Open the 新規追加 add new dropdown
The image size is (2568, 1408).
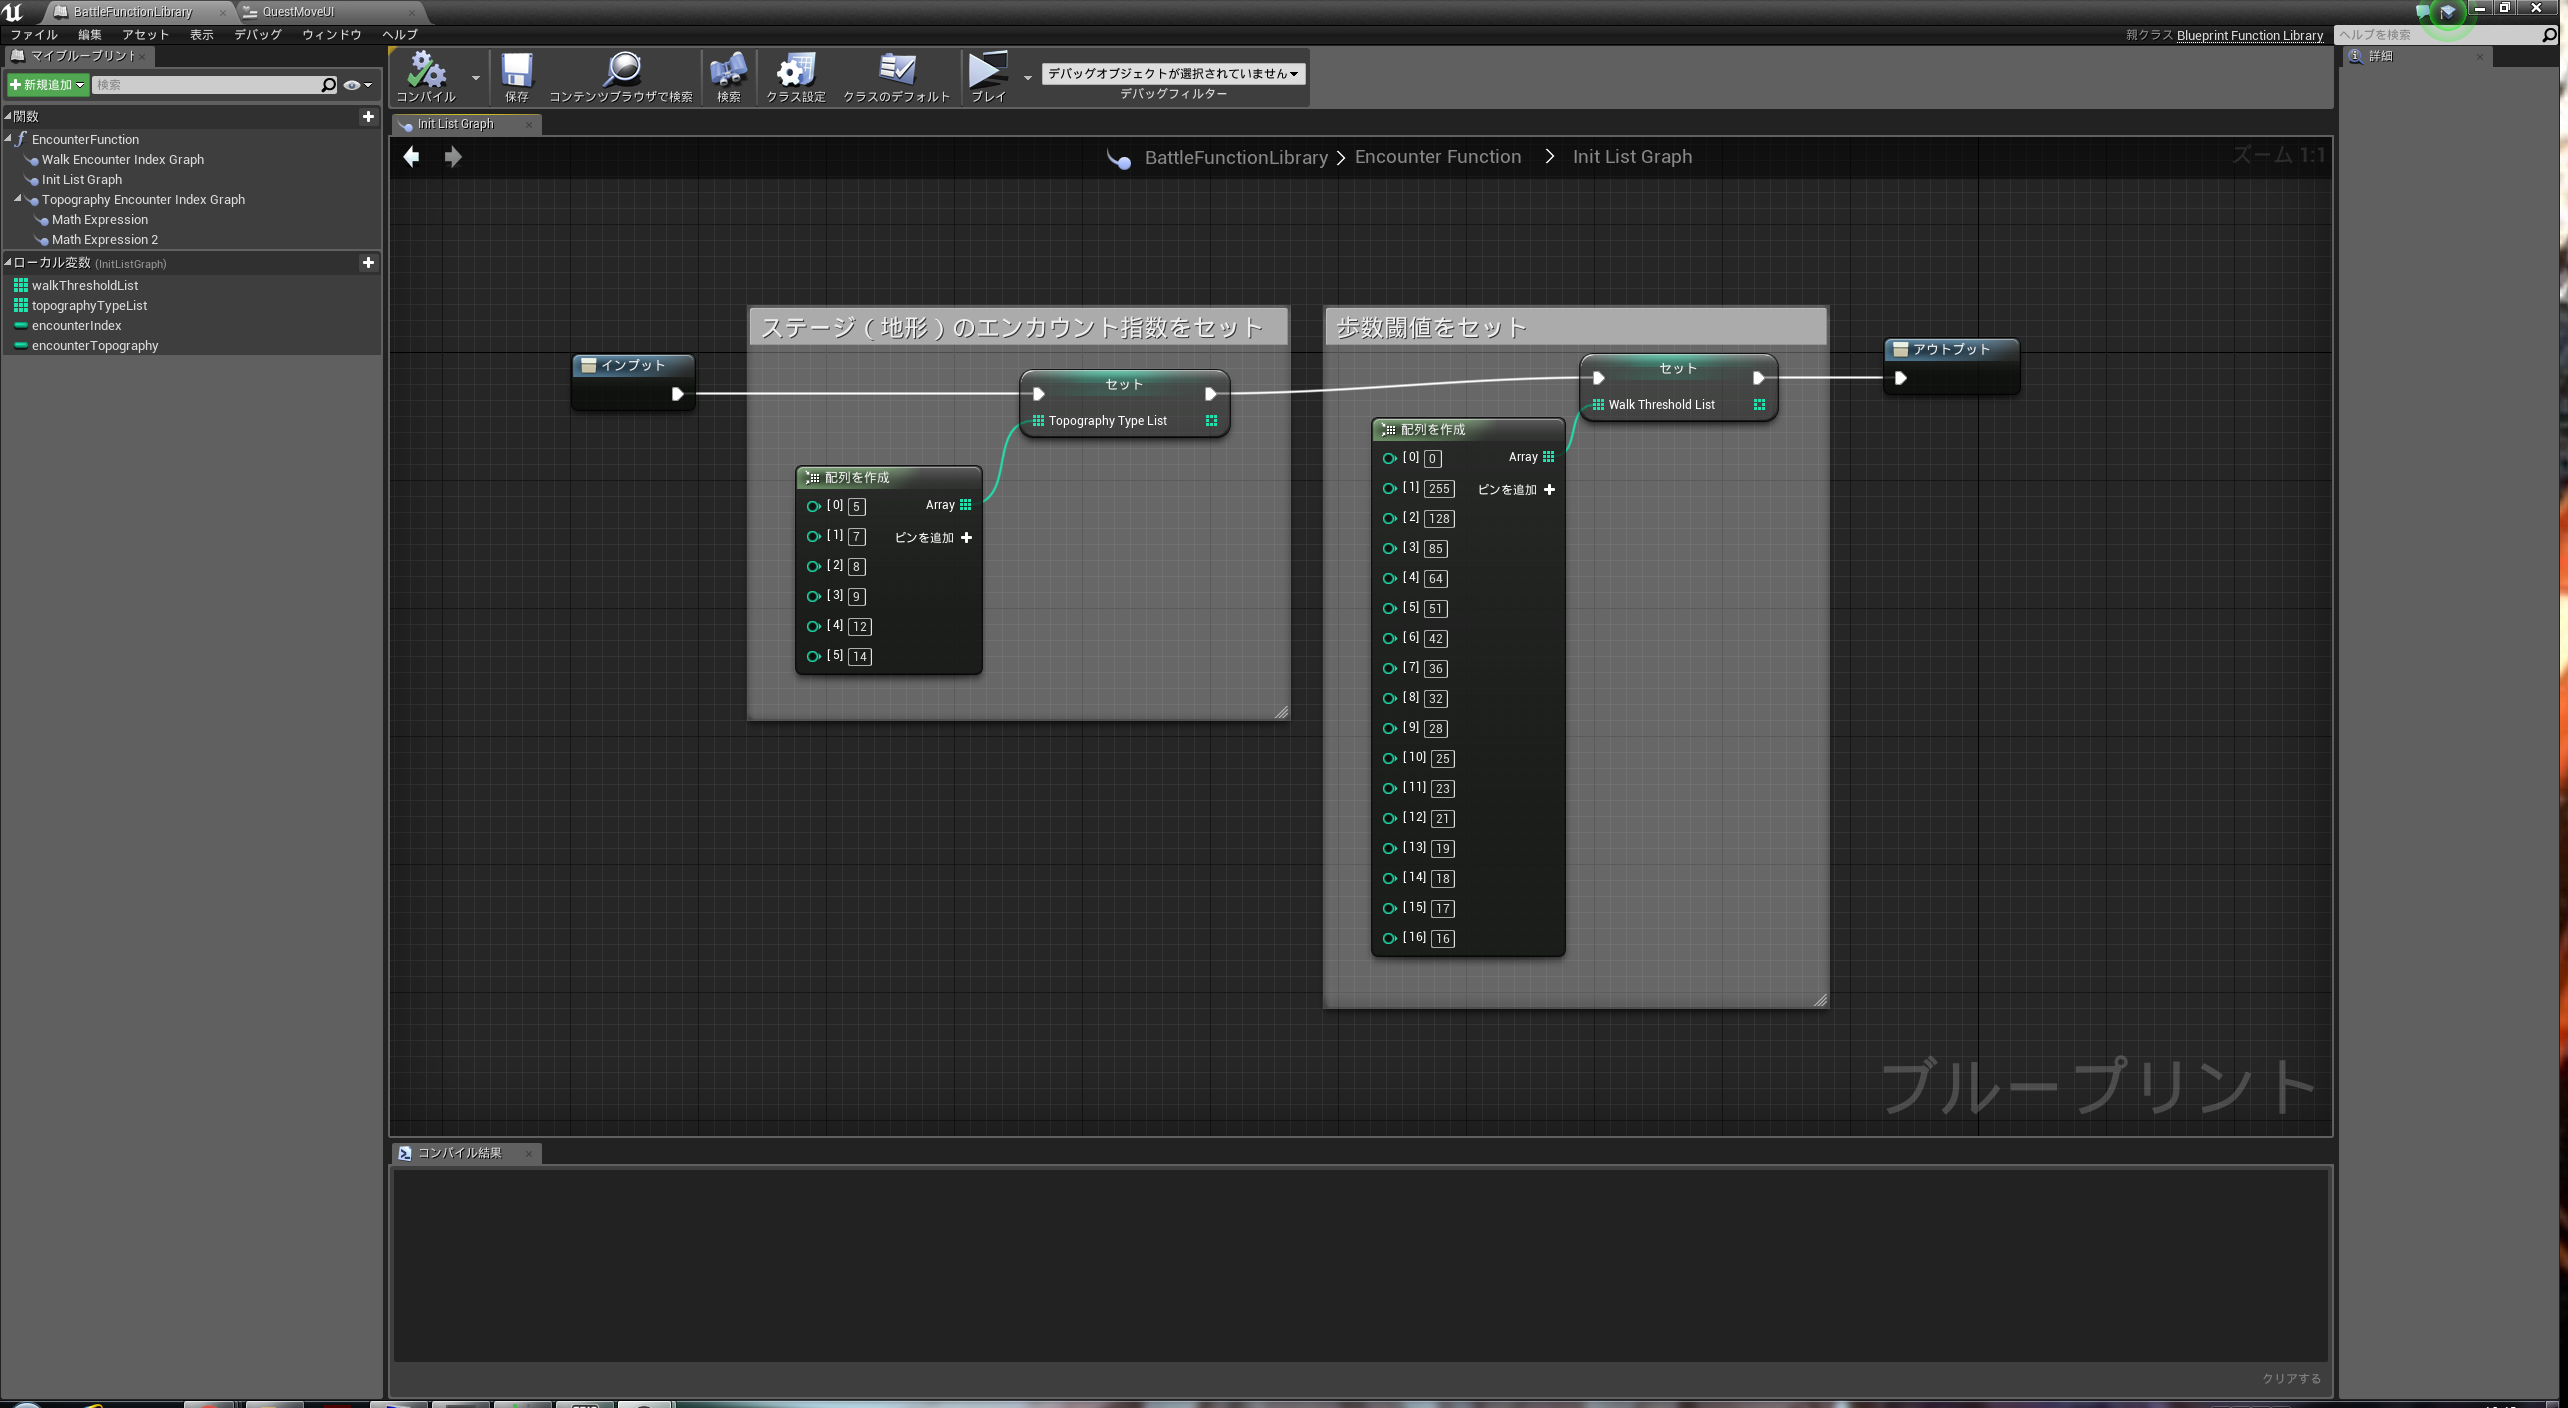coord(47,85)
